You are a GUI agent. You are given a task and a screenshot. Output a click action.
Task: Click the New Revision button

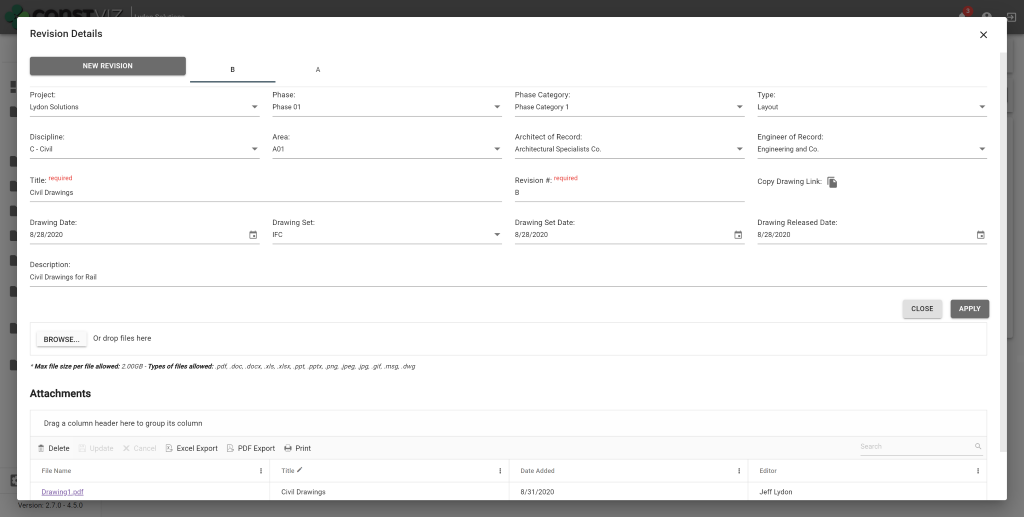tap(107, 66)
